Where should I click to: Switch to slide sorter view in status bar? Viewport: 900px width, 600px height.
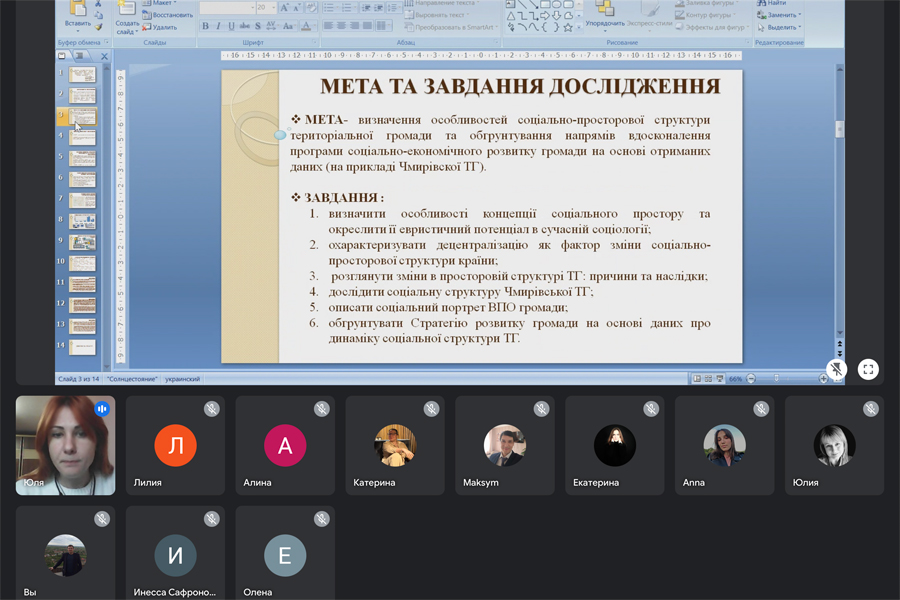pos(707,379)
